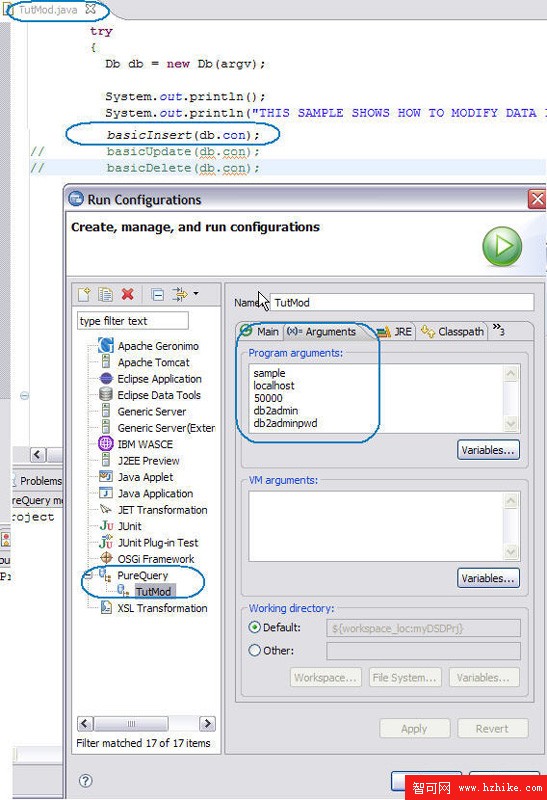Viewport: 547px width, 800px height.
Task: Click the configuration list horizontal scrollbar thumb
Action: [131, 723]
